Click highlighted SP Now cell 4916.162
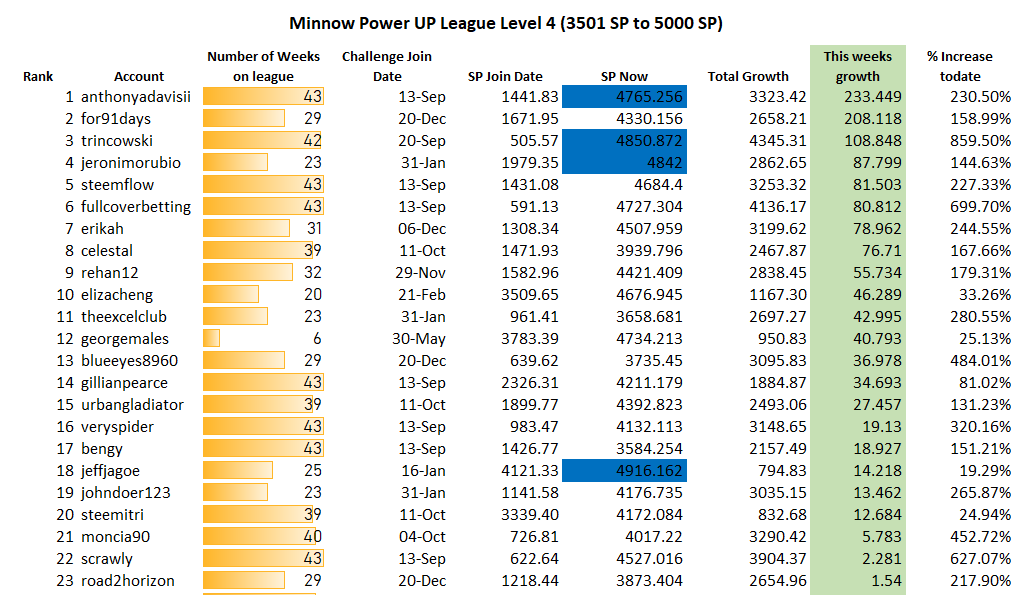 click(624, 471)
